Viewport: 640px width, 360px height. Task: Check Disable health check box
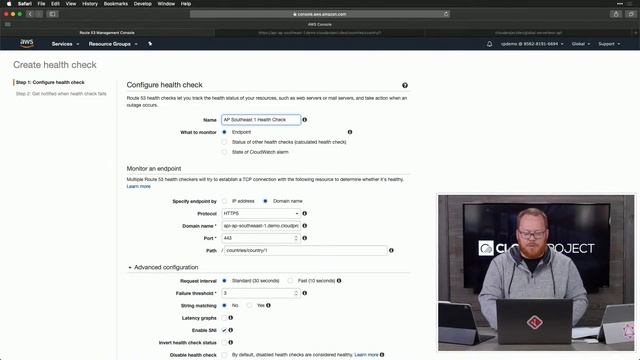click(224, 355)
